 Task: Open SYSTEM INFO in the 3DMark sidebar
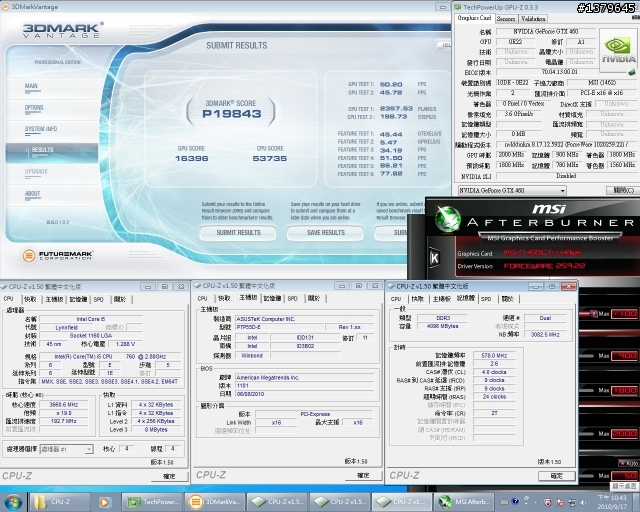pos(40,129)
